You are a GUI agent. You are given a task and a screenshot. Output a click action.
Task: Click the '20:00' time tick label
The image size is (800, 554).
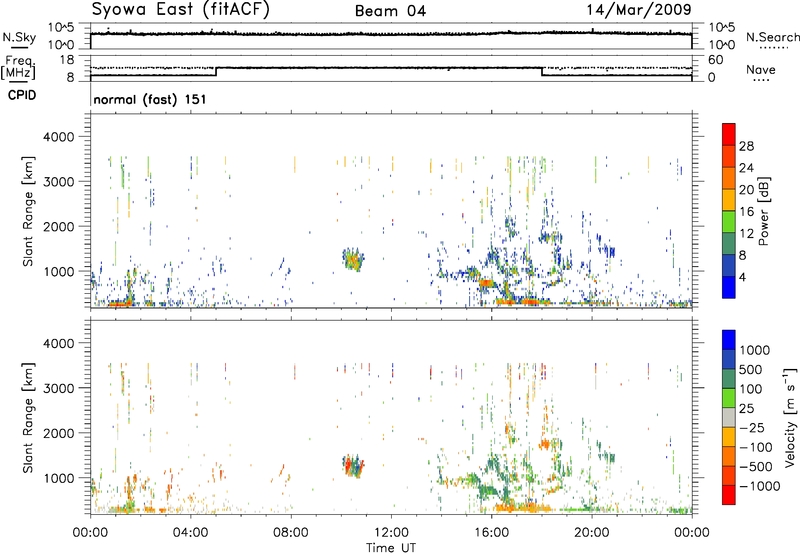[592, 533]
